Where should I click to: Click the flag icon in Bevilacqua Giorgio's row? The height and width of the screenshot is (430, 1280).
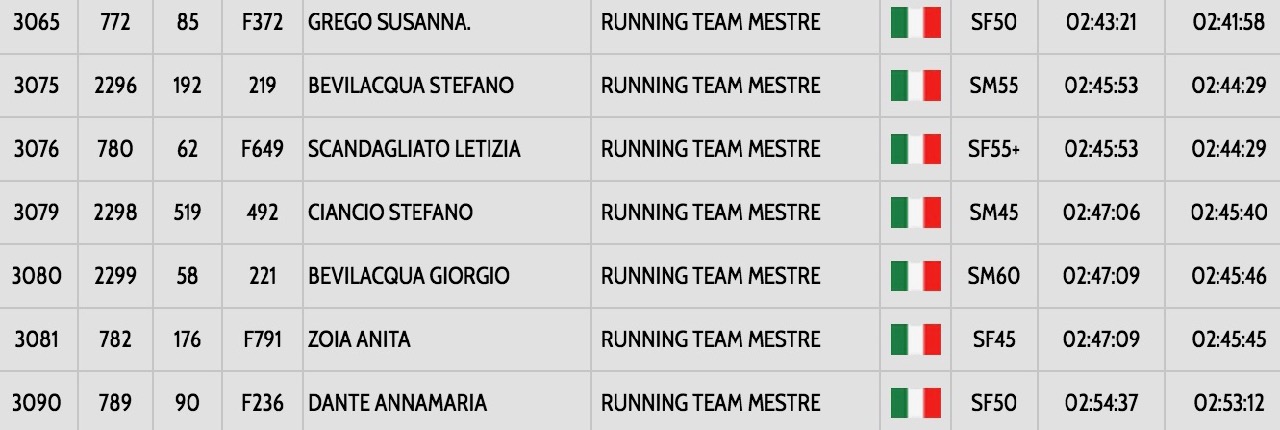pos(916,276)
